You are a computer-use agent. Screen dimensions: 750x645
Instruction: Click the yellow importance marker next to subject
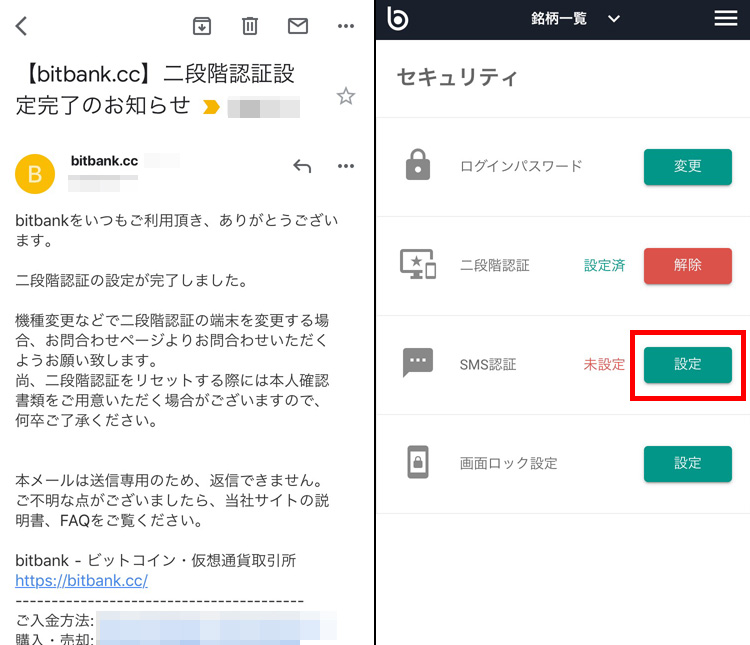click(x=211, y=107)
